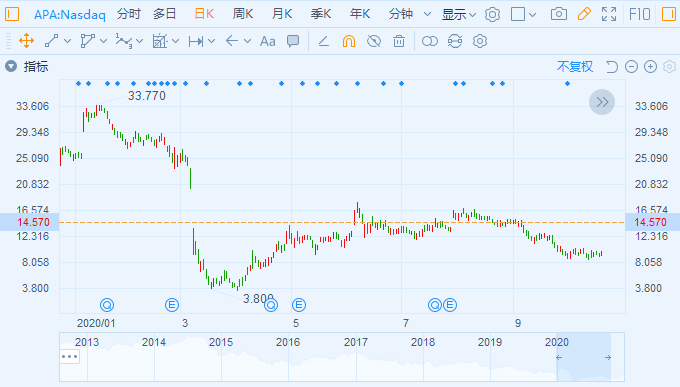Expand the arrow annotation tool options
680x387 pixels.
(247, 41)
